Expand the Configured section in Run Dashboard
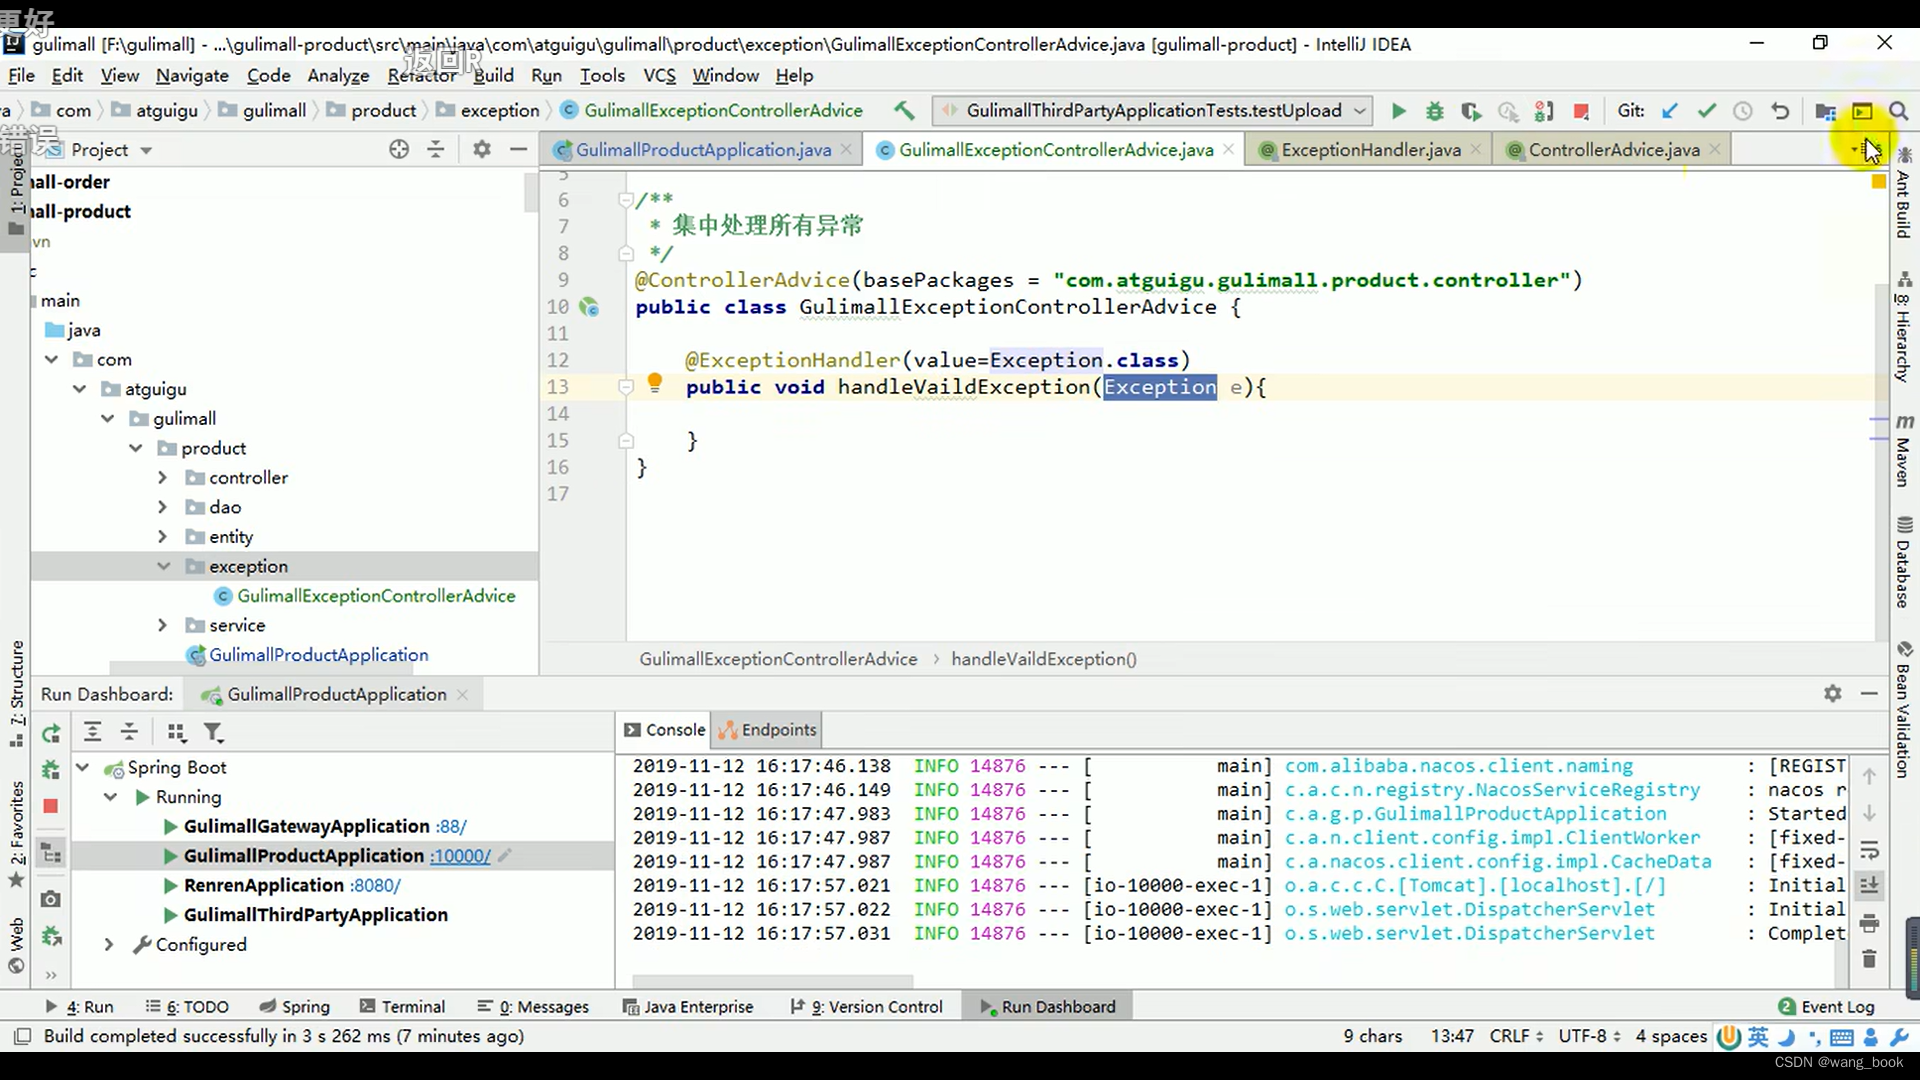Viewport: 1920px width, 1080px height. 108,944
